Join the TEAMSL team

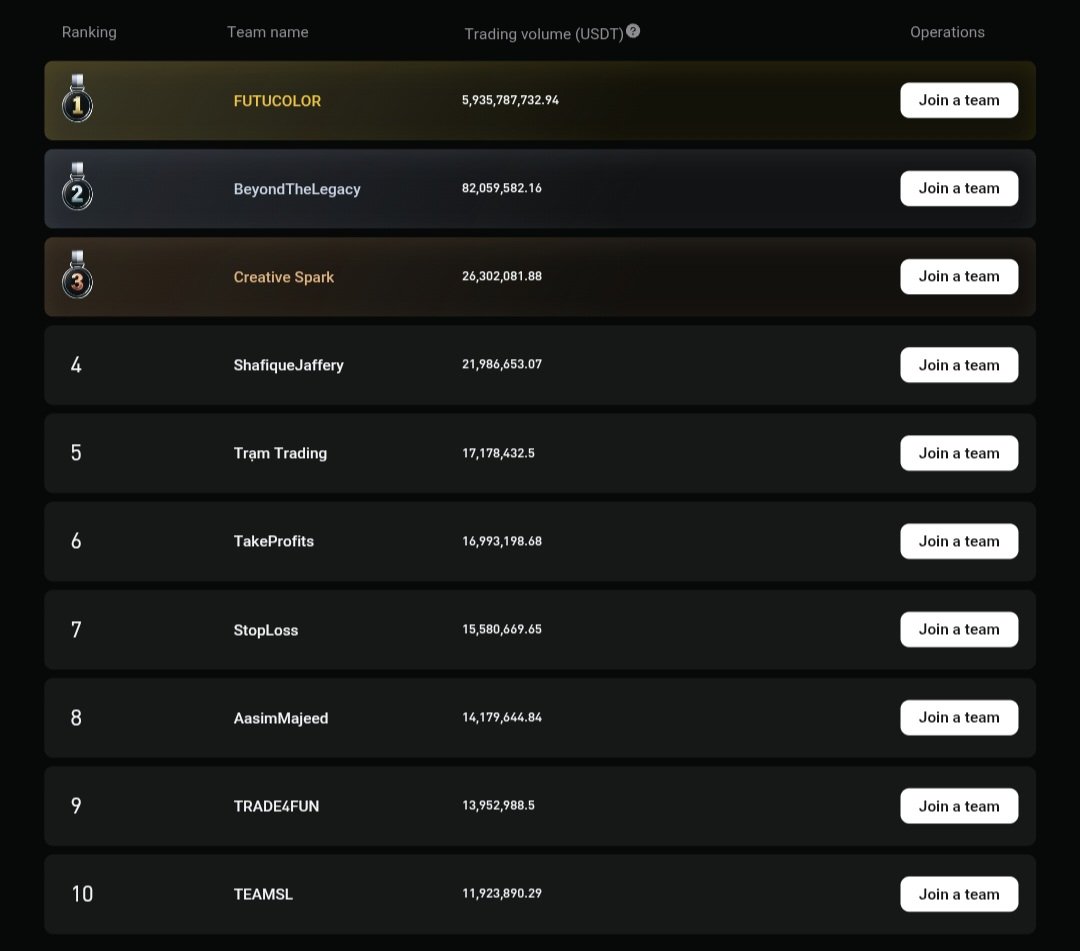959,894
